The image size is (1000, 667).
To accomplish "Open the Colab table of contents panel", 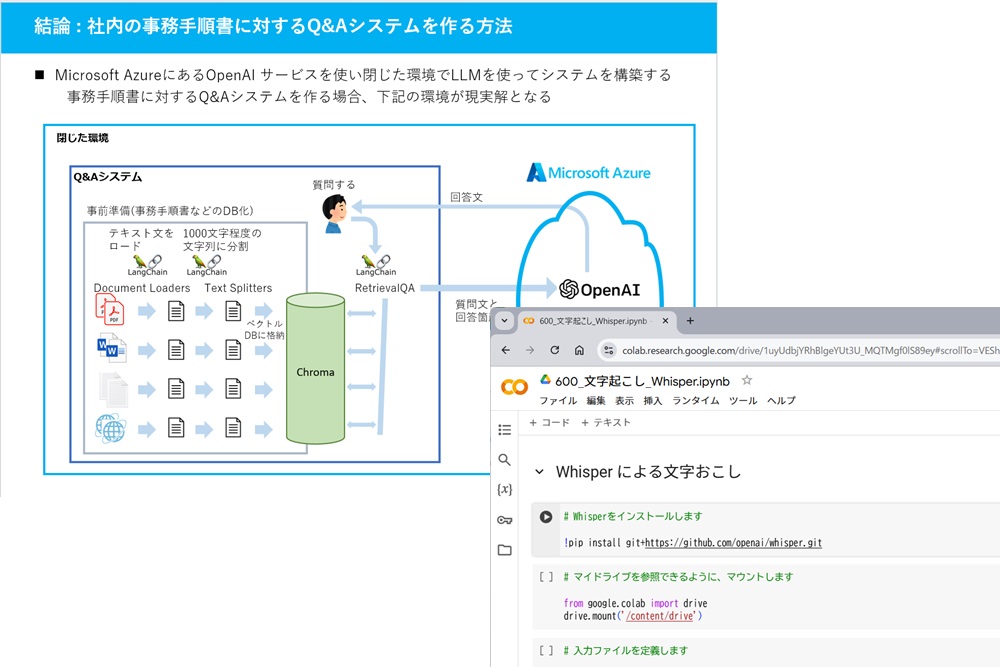I will click(x=504, y=430).
